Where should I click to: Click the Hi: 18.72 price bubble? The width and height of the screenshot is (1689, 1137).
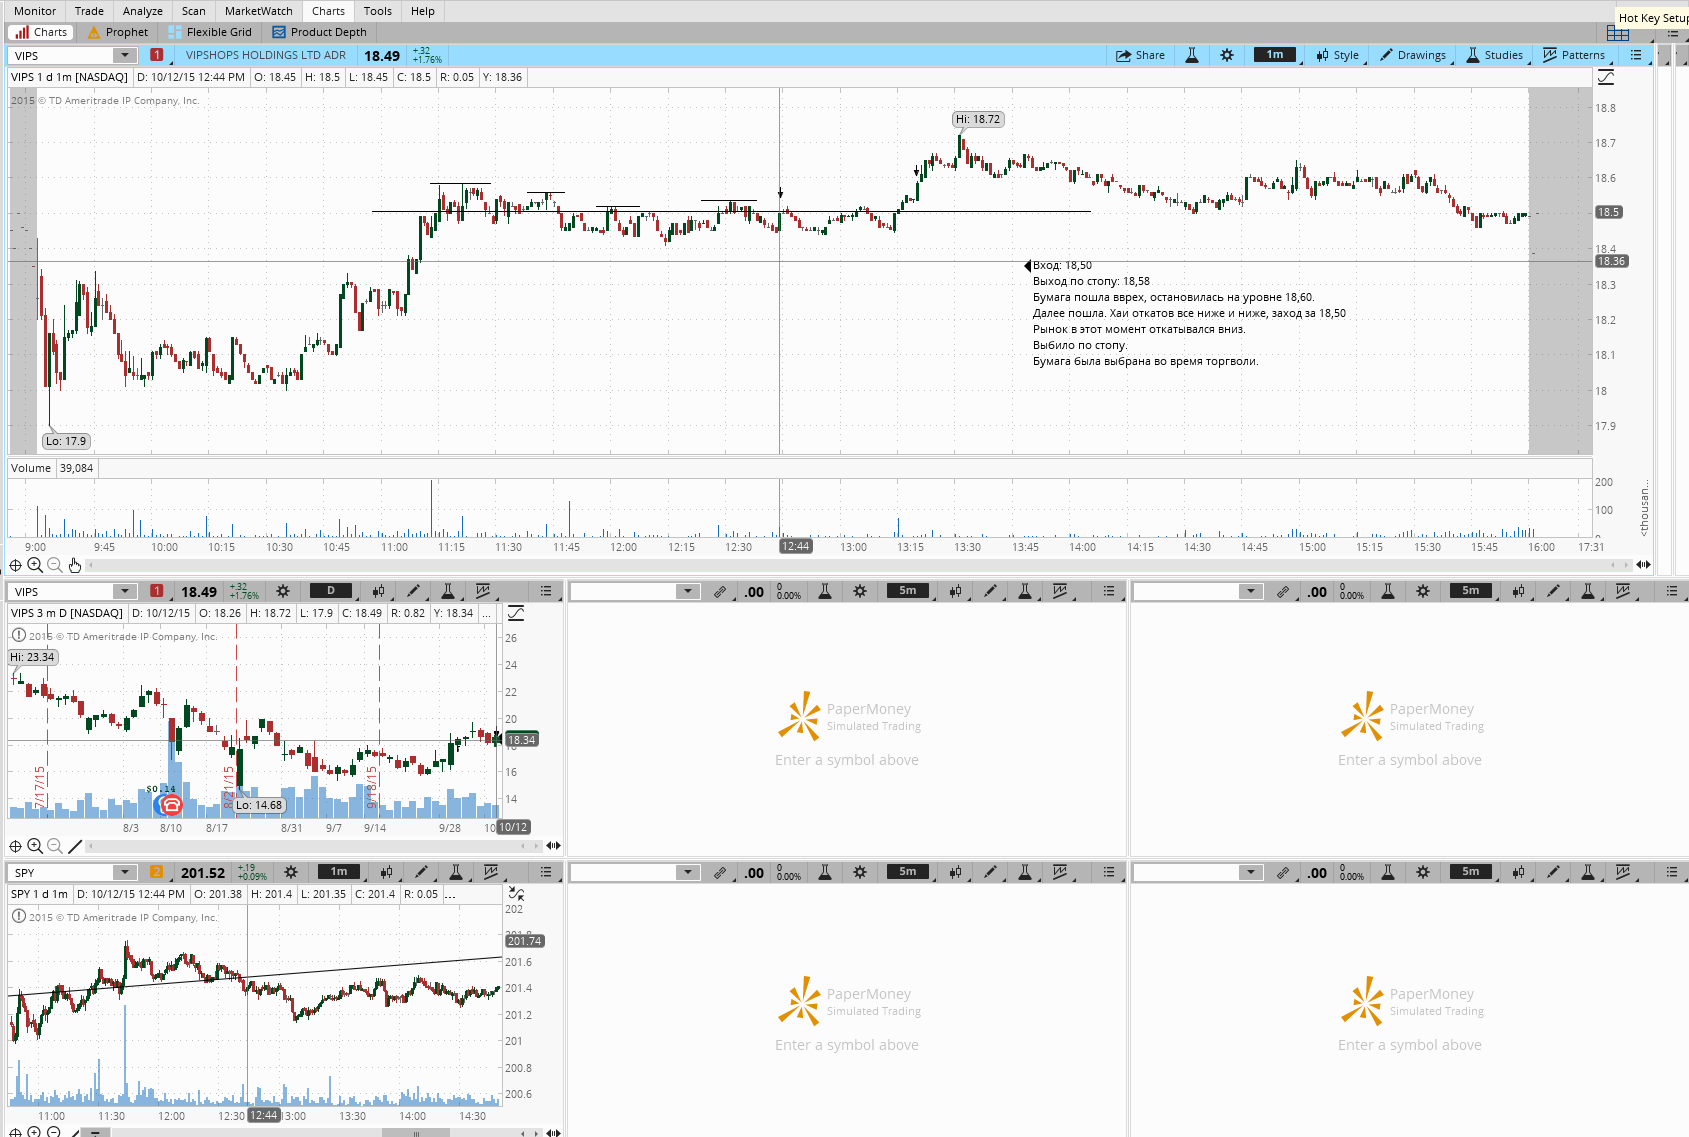pyautogui.click(x=978, y=119)
